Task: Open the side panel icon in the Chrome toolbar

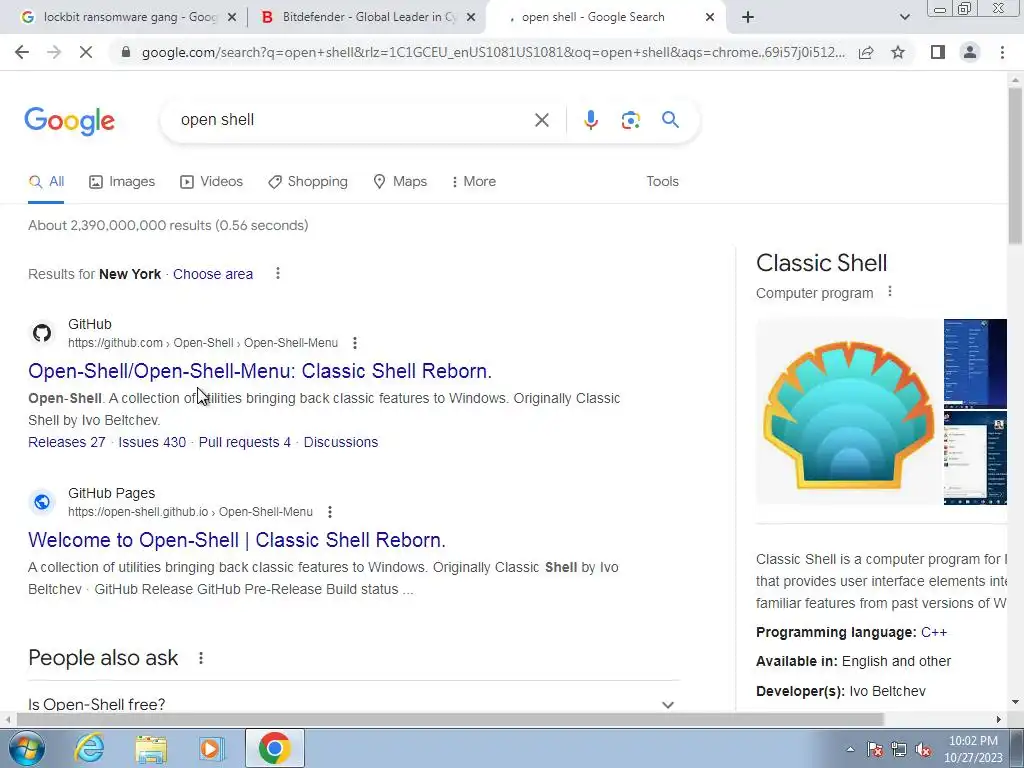Action: point(938,52)
